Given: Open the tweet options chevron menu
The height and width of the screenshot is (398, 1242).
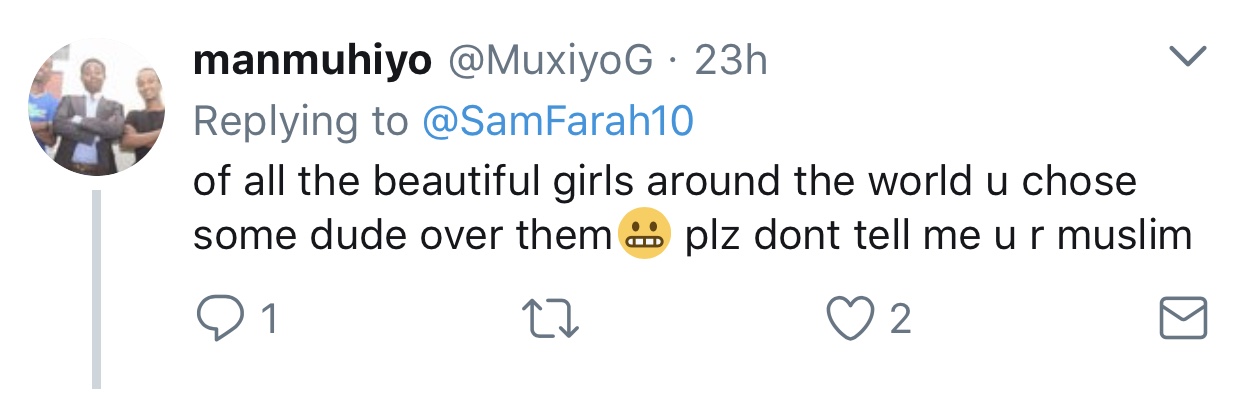Looking at the screenshot, I should click(x=1187, y=60).
